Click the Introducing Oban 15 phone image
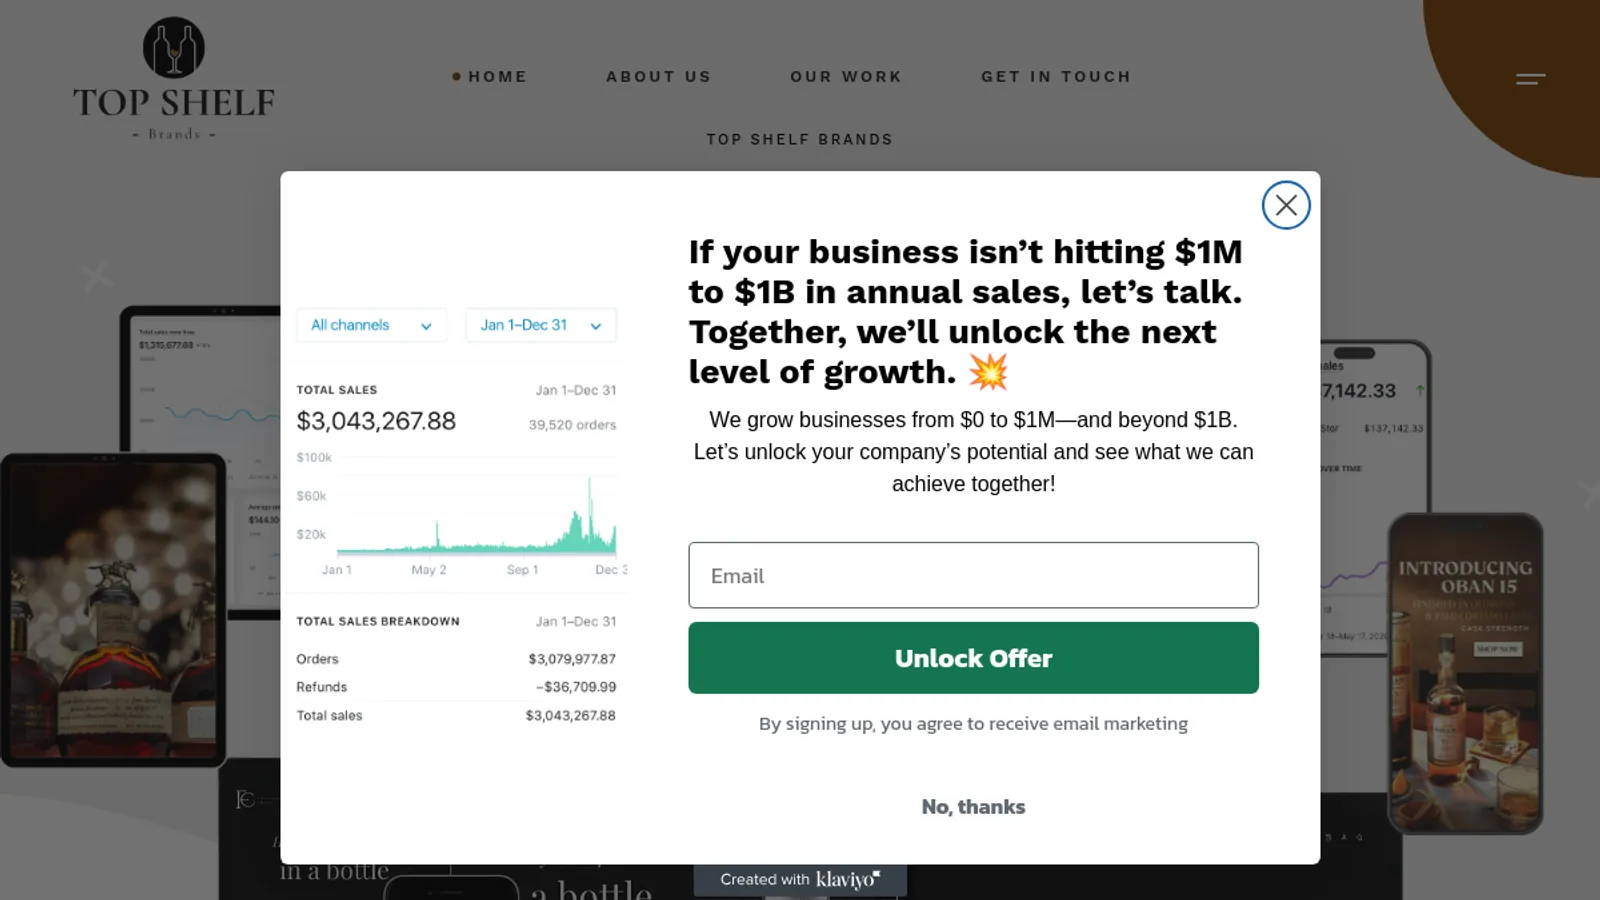Screen dimensions: 1600x900 click(x=1465, y=673)
